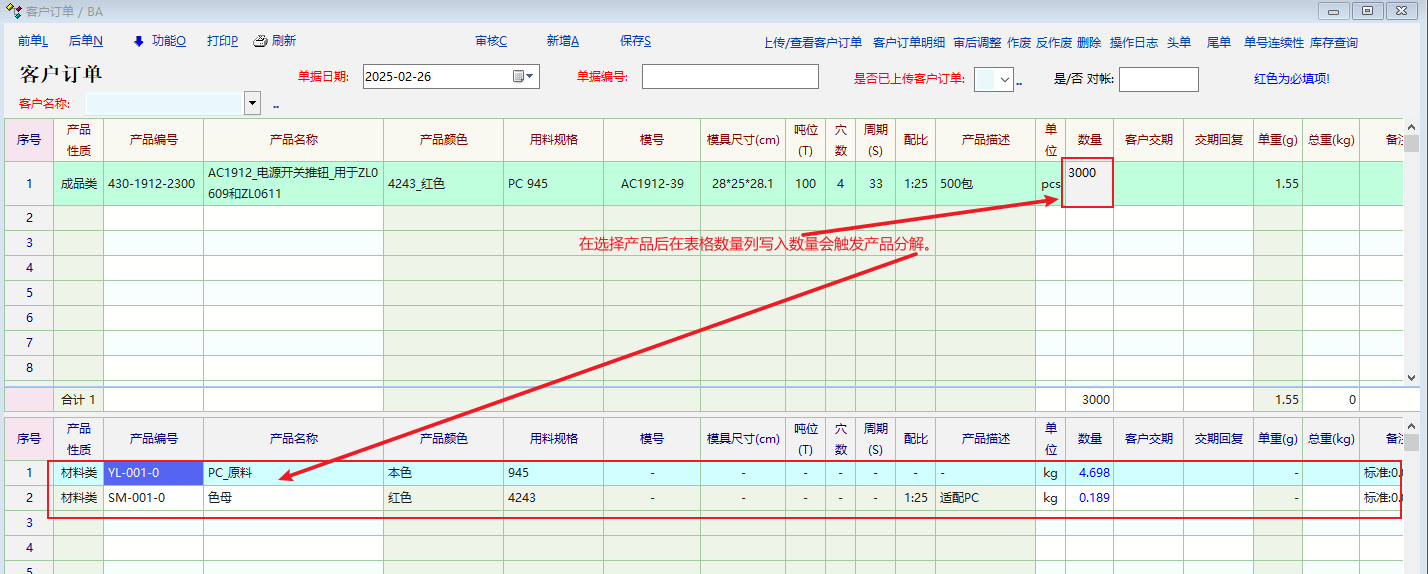This screenshot has width=1428, height=574.
Task: Open 客户订单明细 link
Action: click(908, 43)
